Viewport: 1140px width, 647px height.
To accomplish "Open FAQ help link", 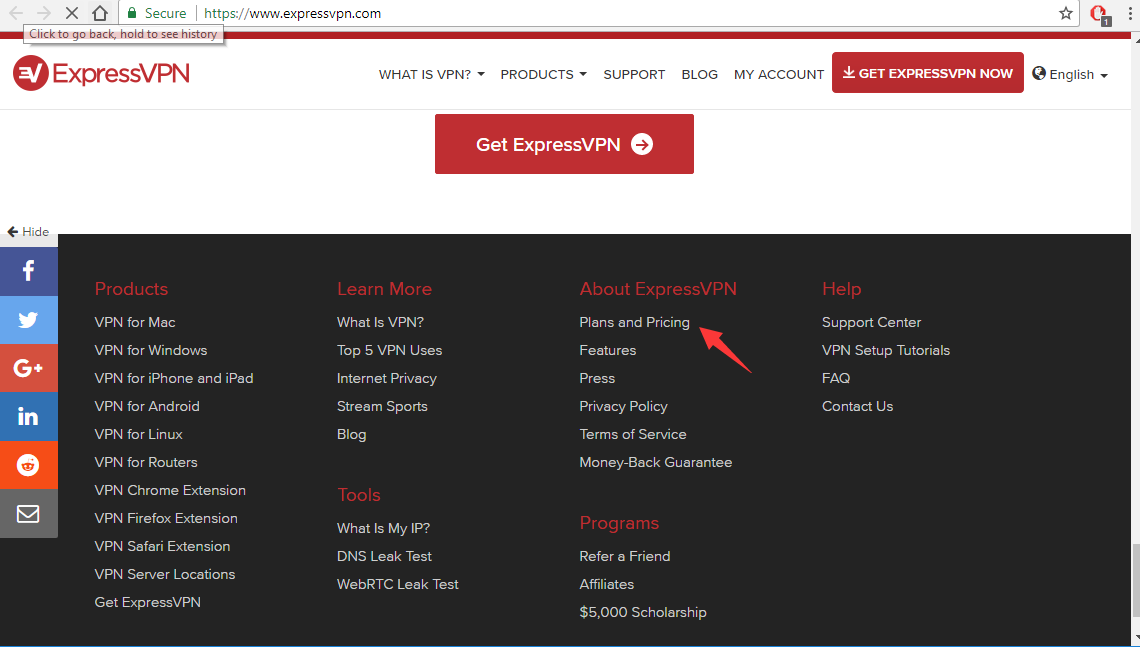I will point(835,378).
